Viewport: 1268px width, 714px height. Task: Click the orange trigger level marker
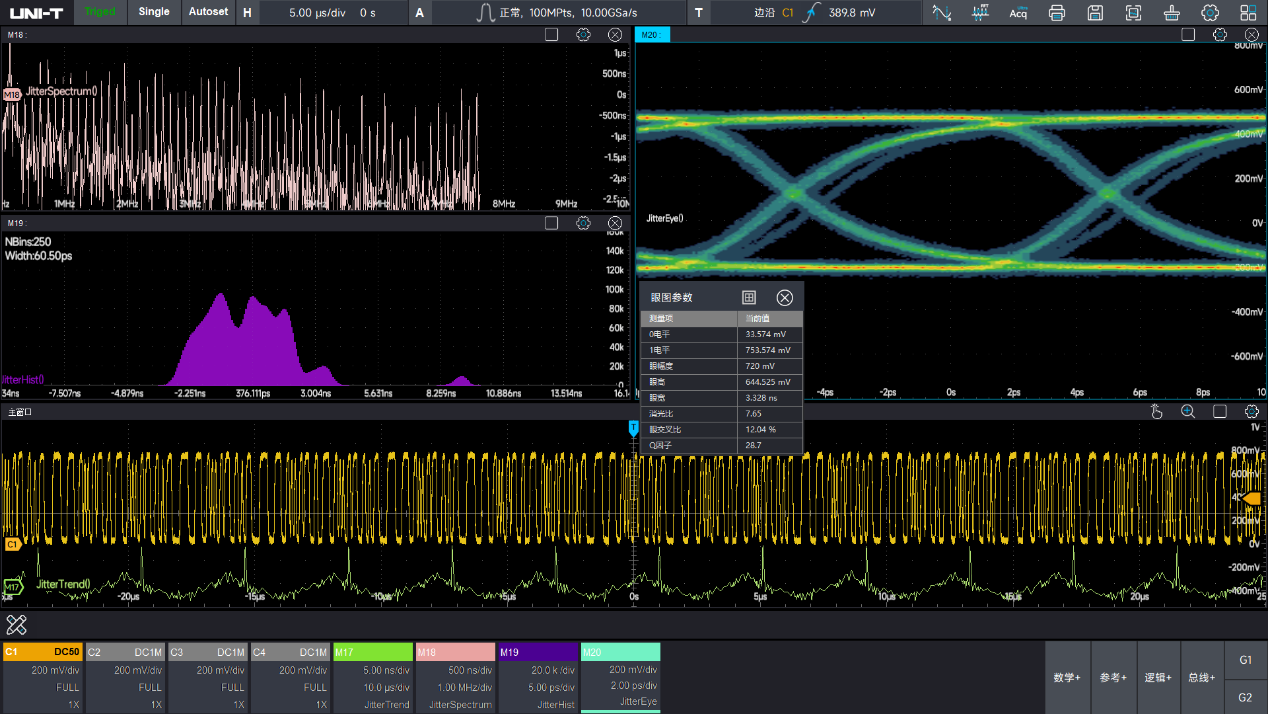(1251, 497)
